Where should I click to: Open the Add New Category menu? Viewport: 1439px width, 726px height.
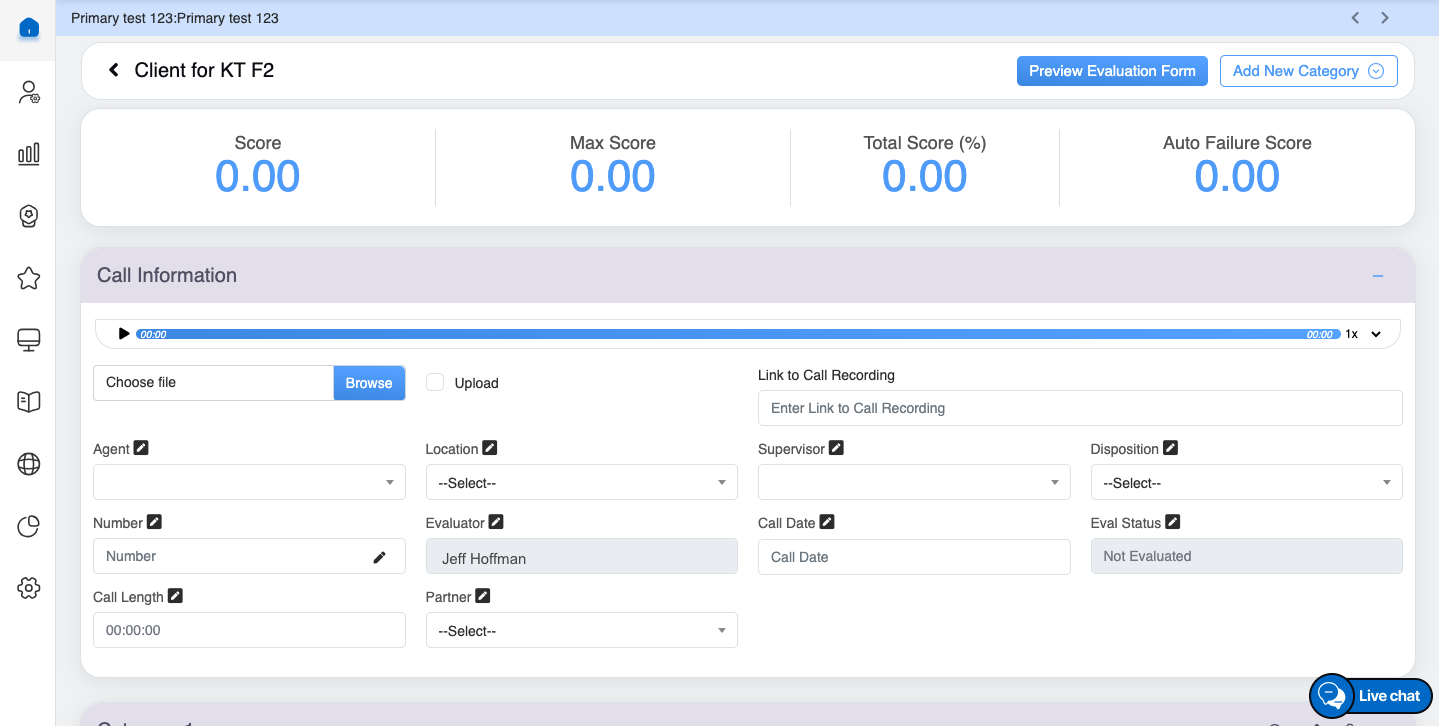click(x=1308, y=71)
